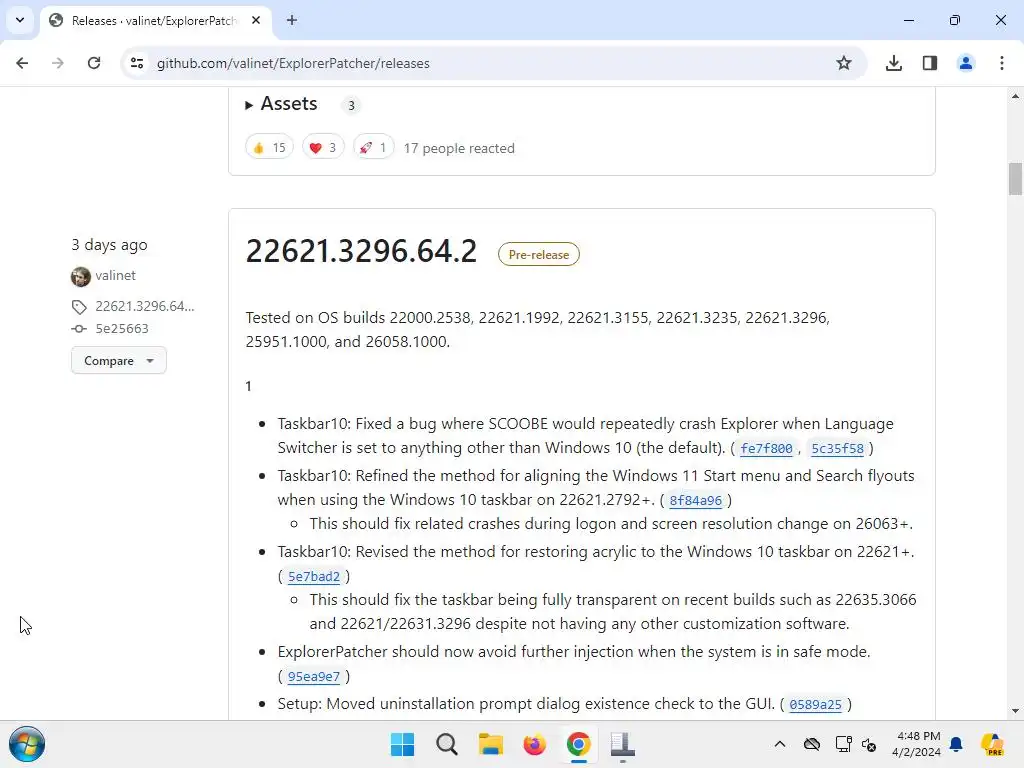View site information icon in address bar

[x=136, y=63]
